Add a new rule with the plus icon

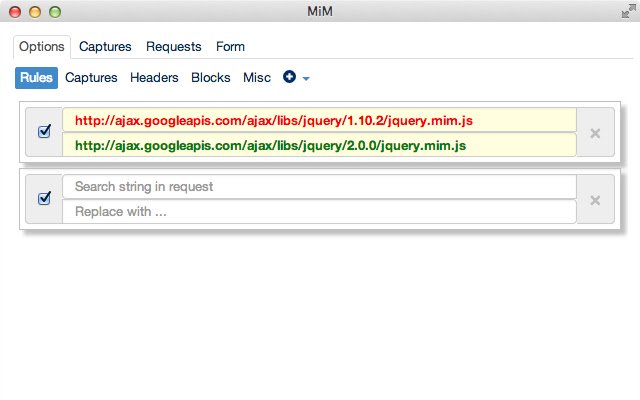[x=289, y=76]
